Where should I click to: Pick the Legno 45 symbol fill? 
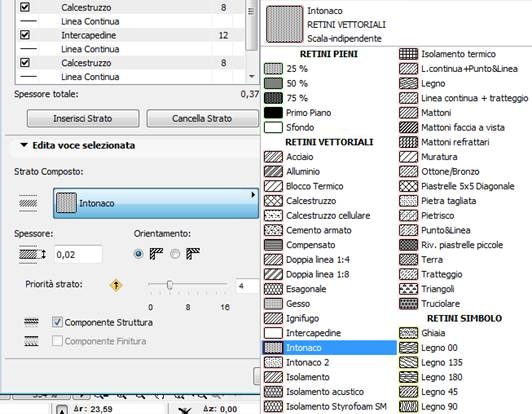pos(408,392)
